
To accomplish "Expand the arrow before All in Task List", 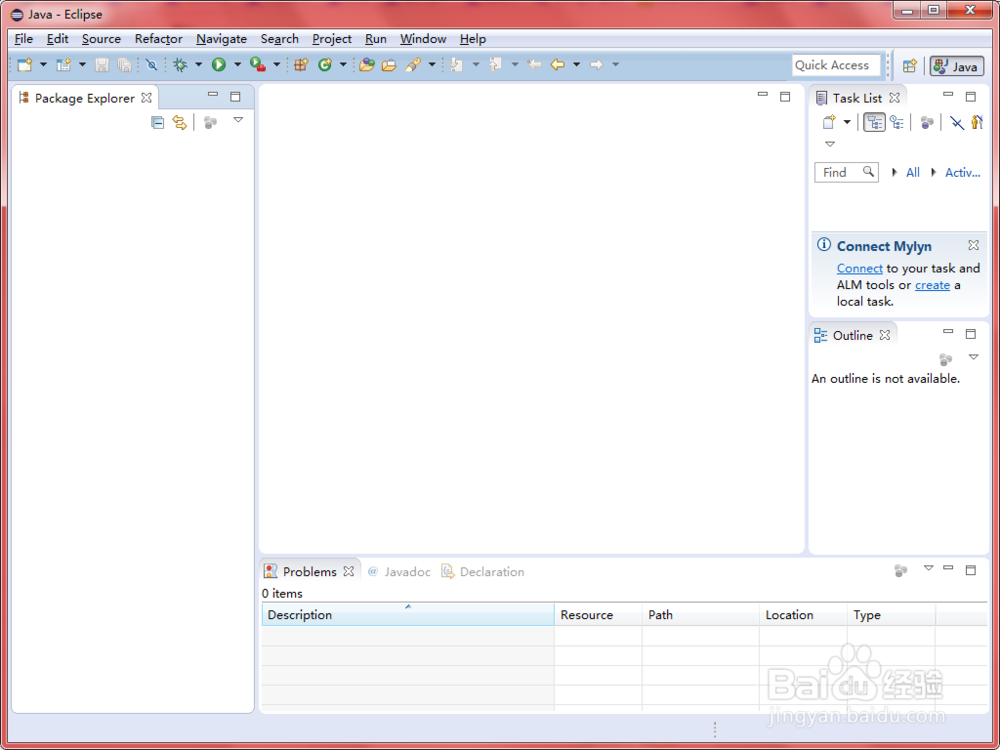I will 895,172.
